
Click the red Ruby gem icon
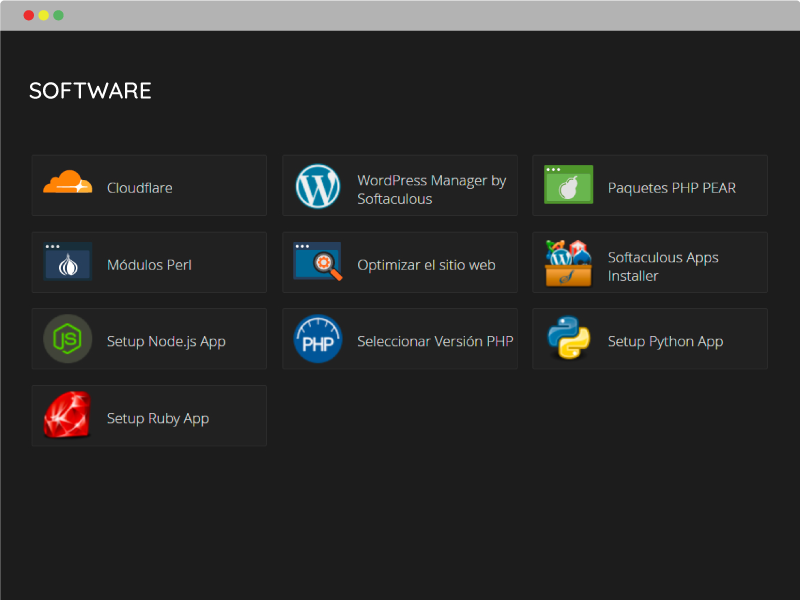point(67,415)
